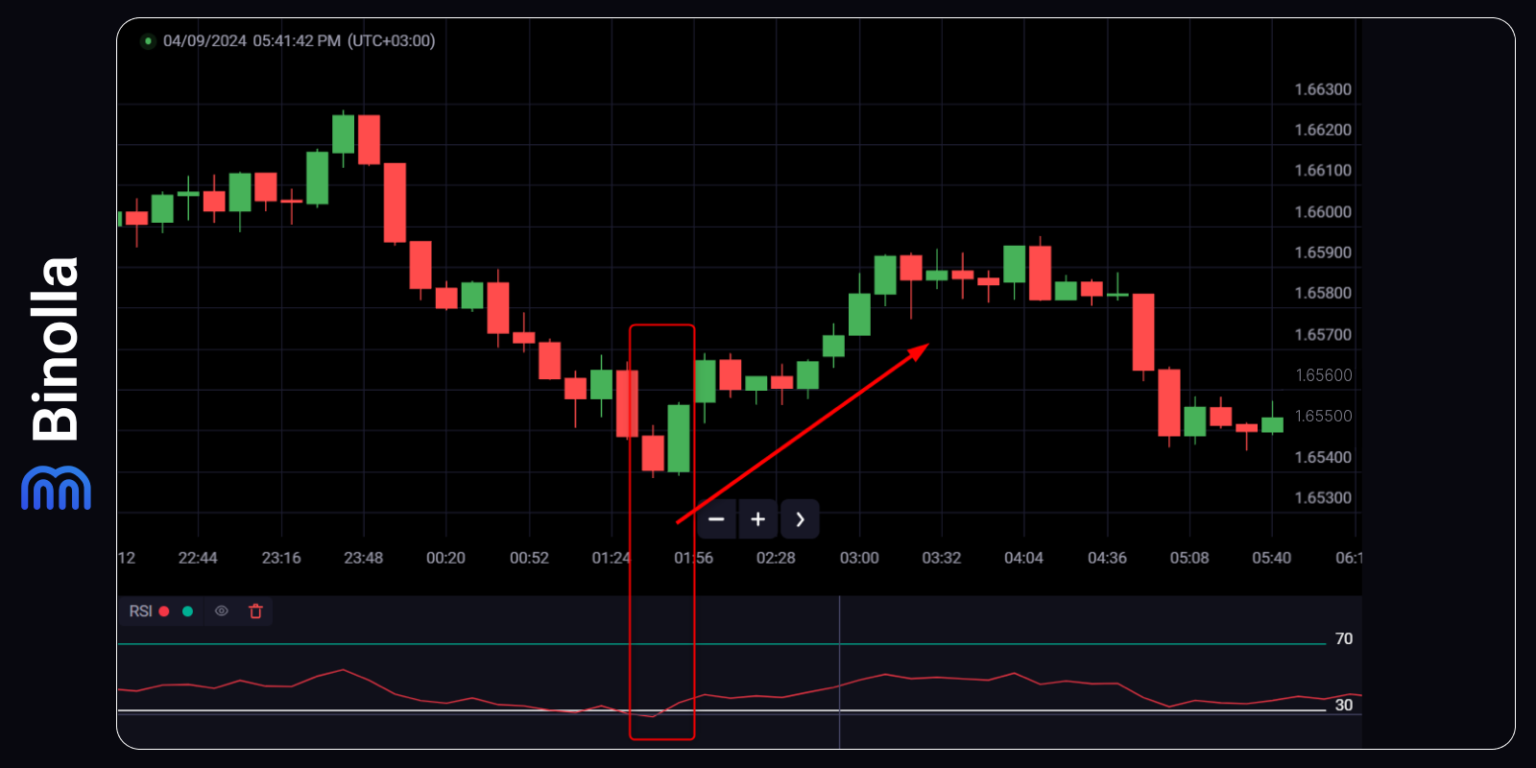Expand the RSI settings panel
The height and width of the screenshot is (768, 1536).
pyautogui.click(x=139, y=611)
